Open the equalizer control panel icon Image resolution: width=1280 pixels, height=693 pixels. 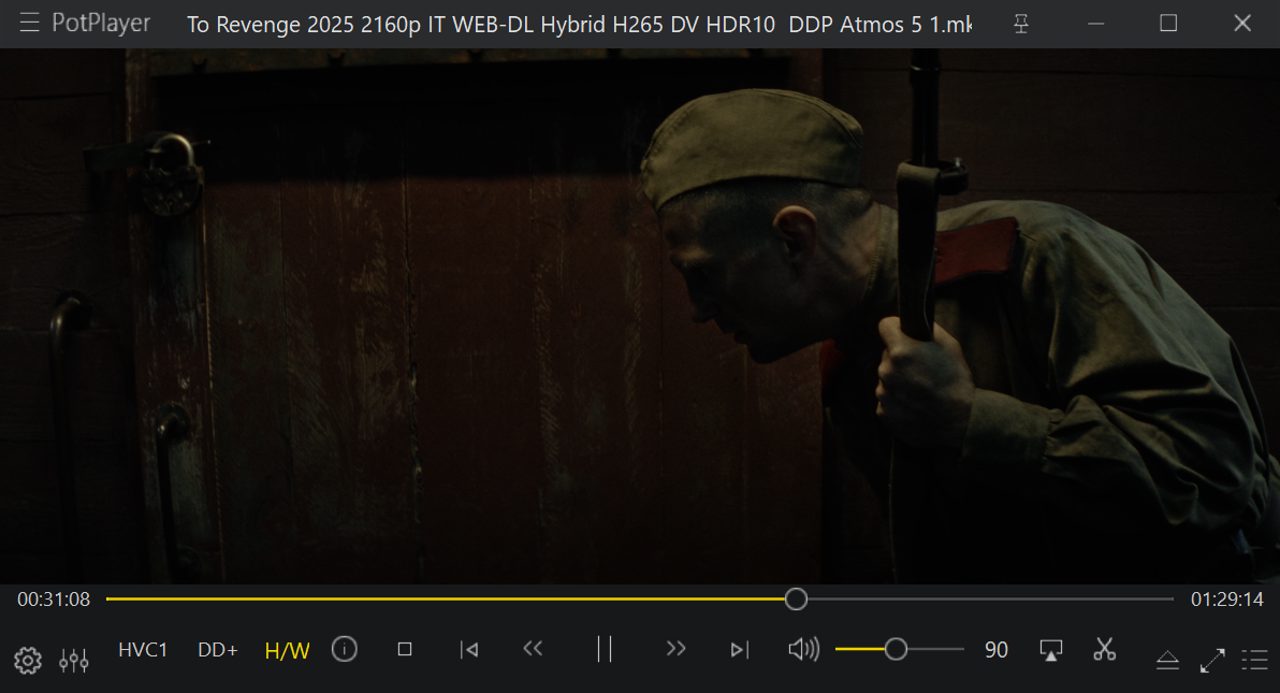[74, 660]
